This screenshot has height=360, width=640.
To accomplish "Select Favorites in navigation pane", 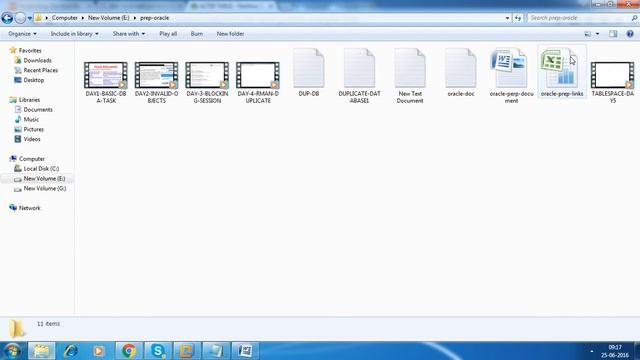I will click(30, 51).
